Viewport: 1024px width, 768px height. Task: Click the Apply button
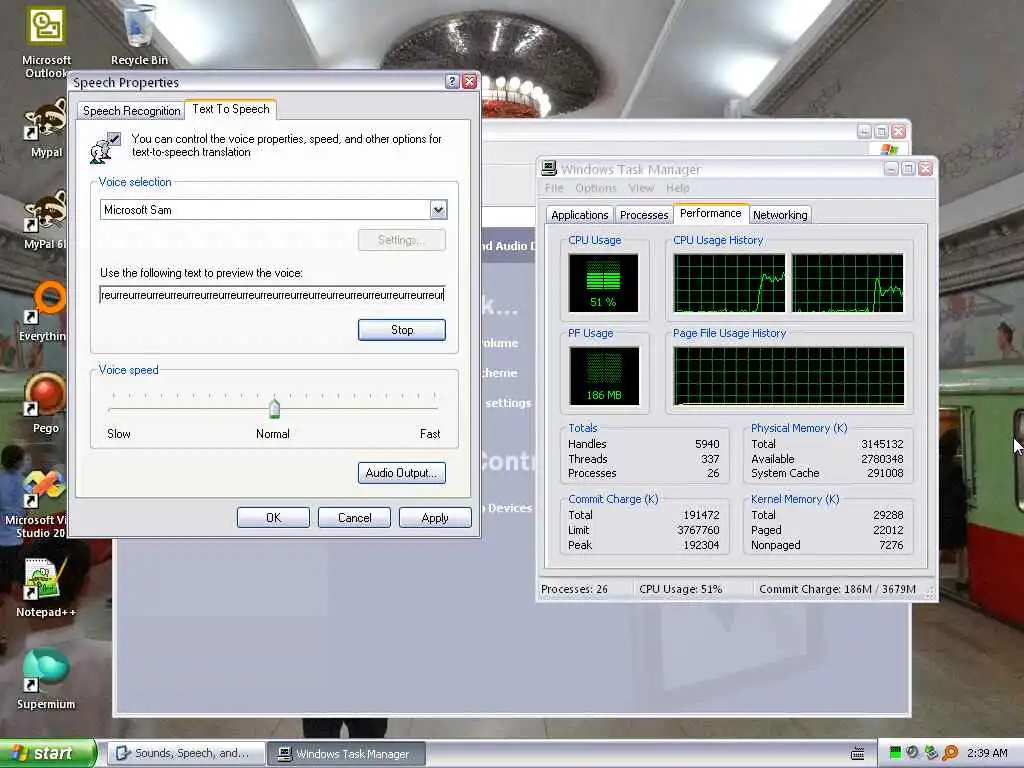(435, 518)
